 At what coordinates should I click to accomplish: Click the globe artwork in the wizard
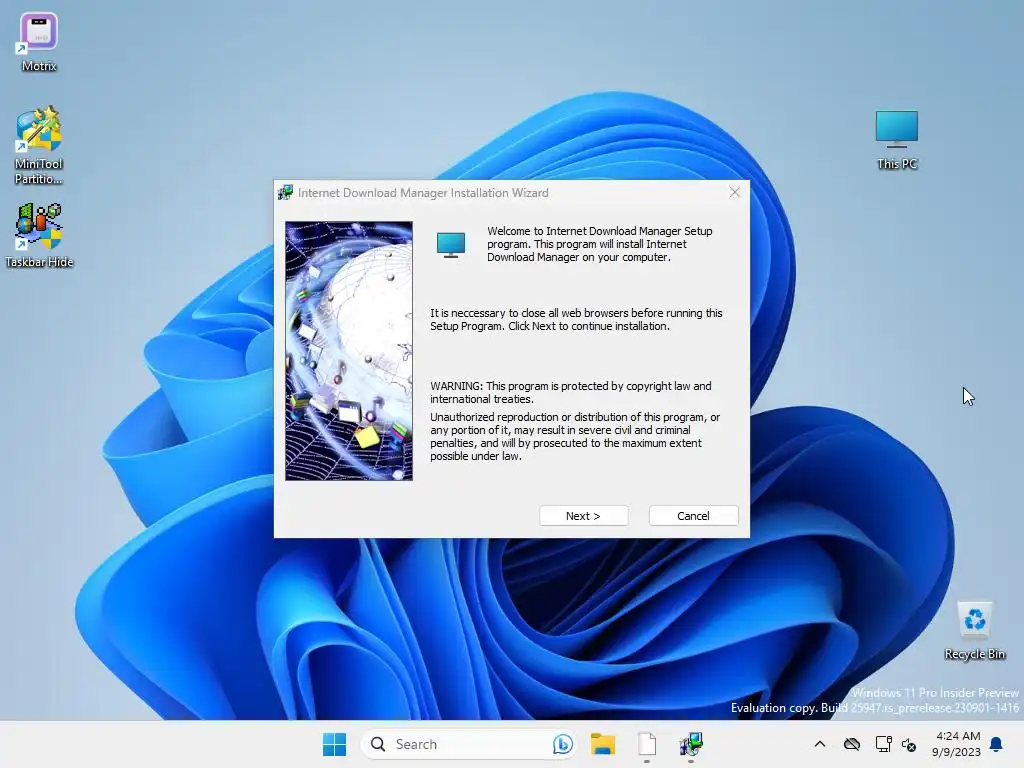click(x=349, y=351)
